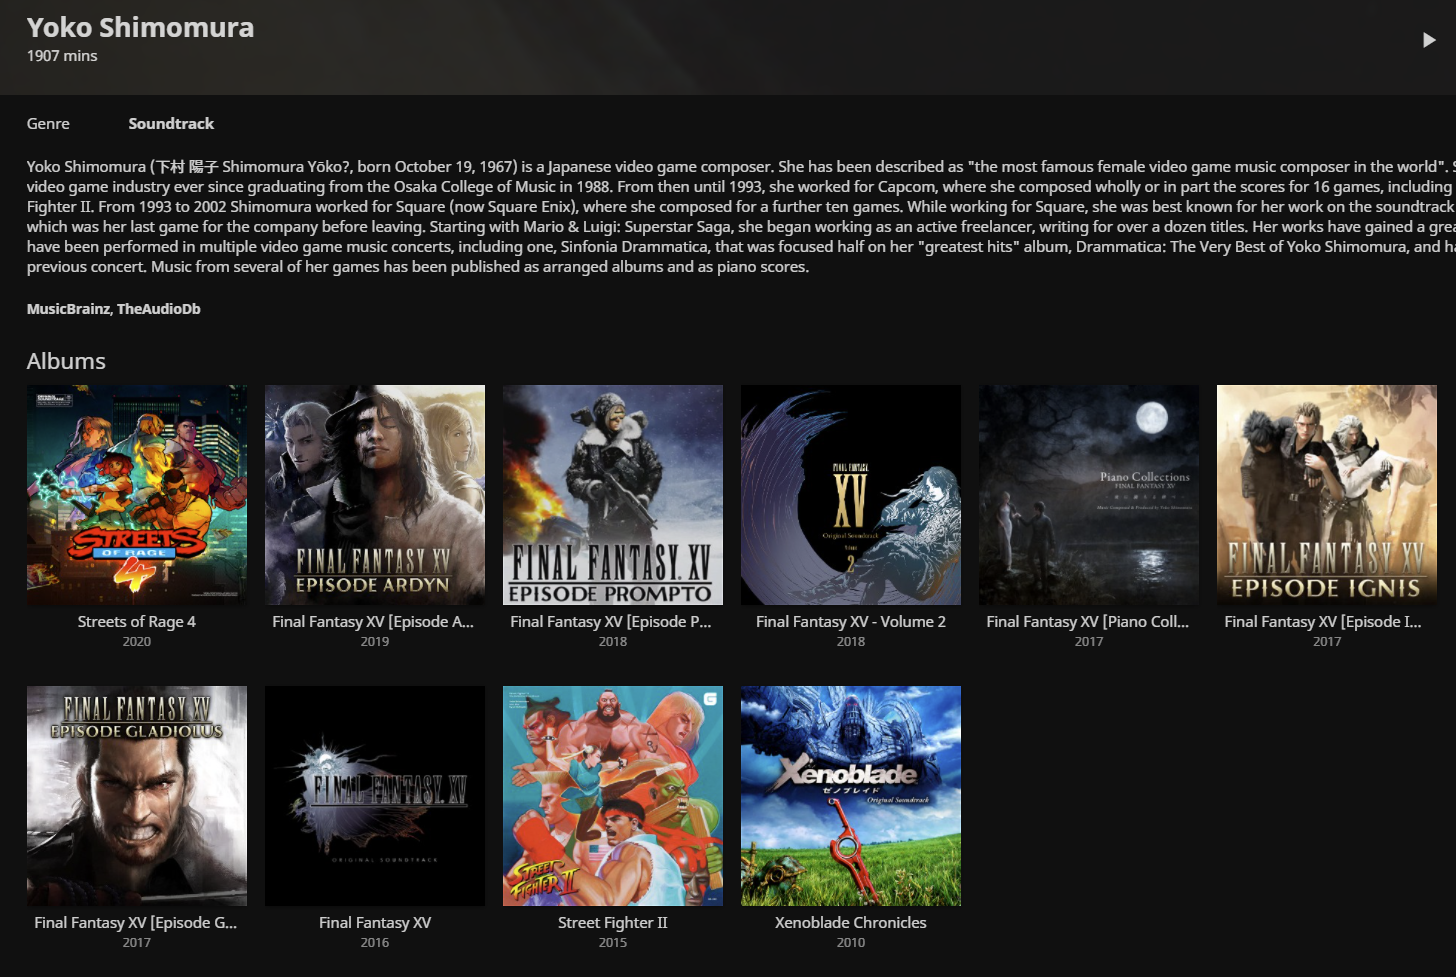1456x977 pixels.
Task: Click the 2020 year under Streets of Rage 4
Action: point(137,642)
